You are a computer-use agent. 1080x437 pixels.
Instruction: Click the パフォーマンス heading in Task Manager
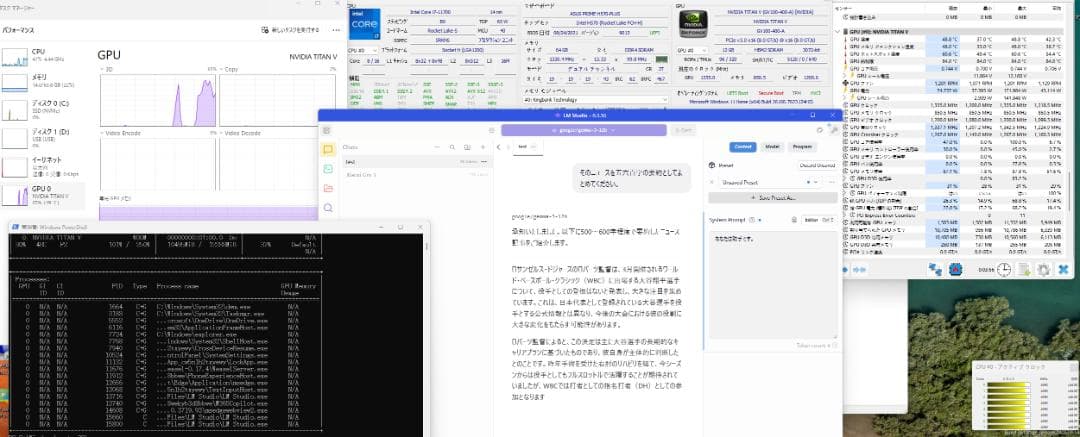tap(18, 30)
